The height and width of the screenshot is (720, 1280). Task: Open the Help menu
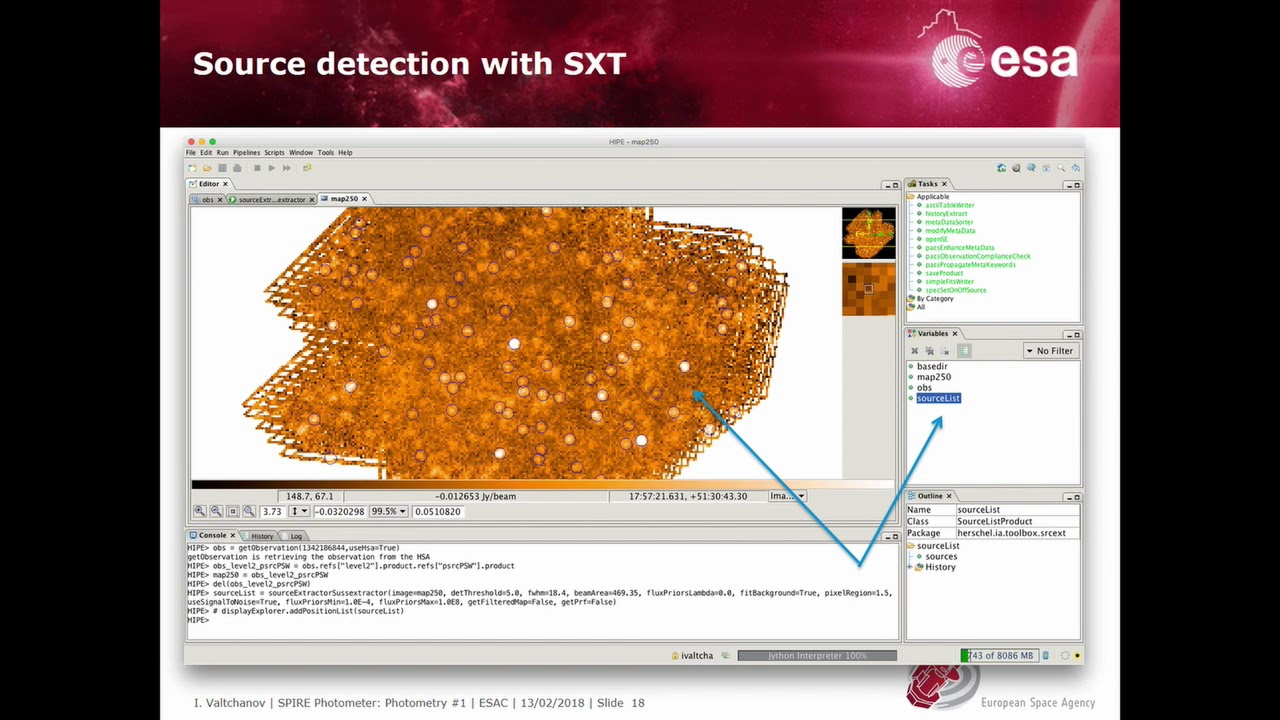[x=345, y=153]
